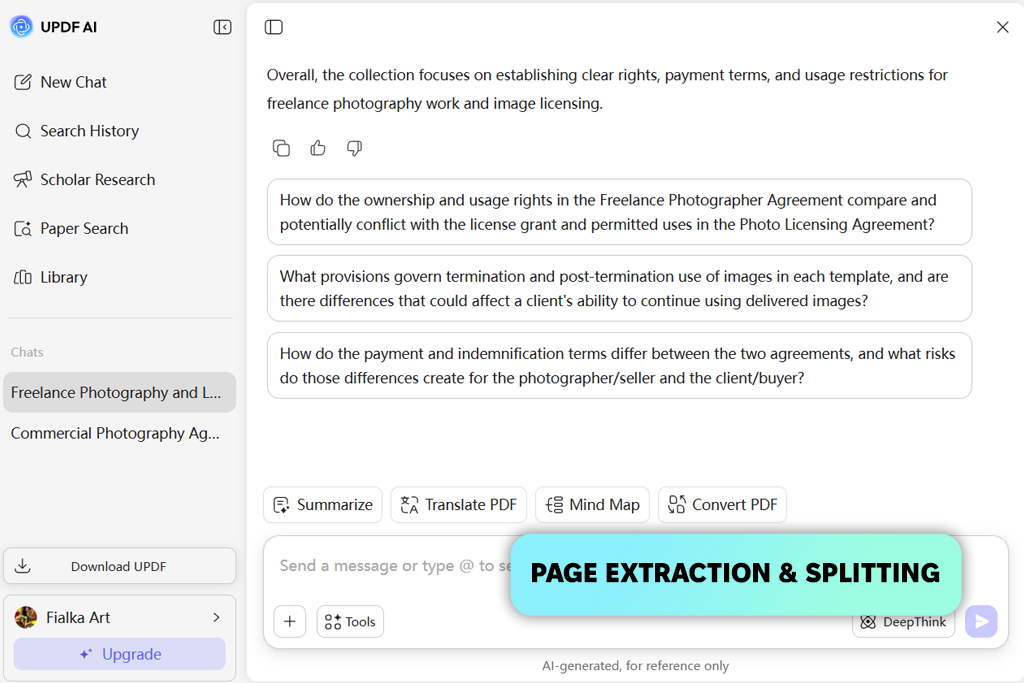Click Convert PDF quick action
The image size is (1024, 683).
[722, 505]
